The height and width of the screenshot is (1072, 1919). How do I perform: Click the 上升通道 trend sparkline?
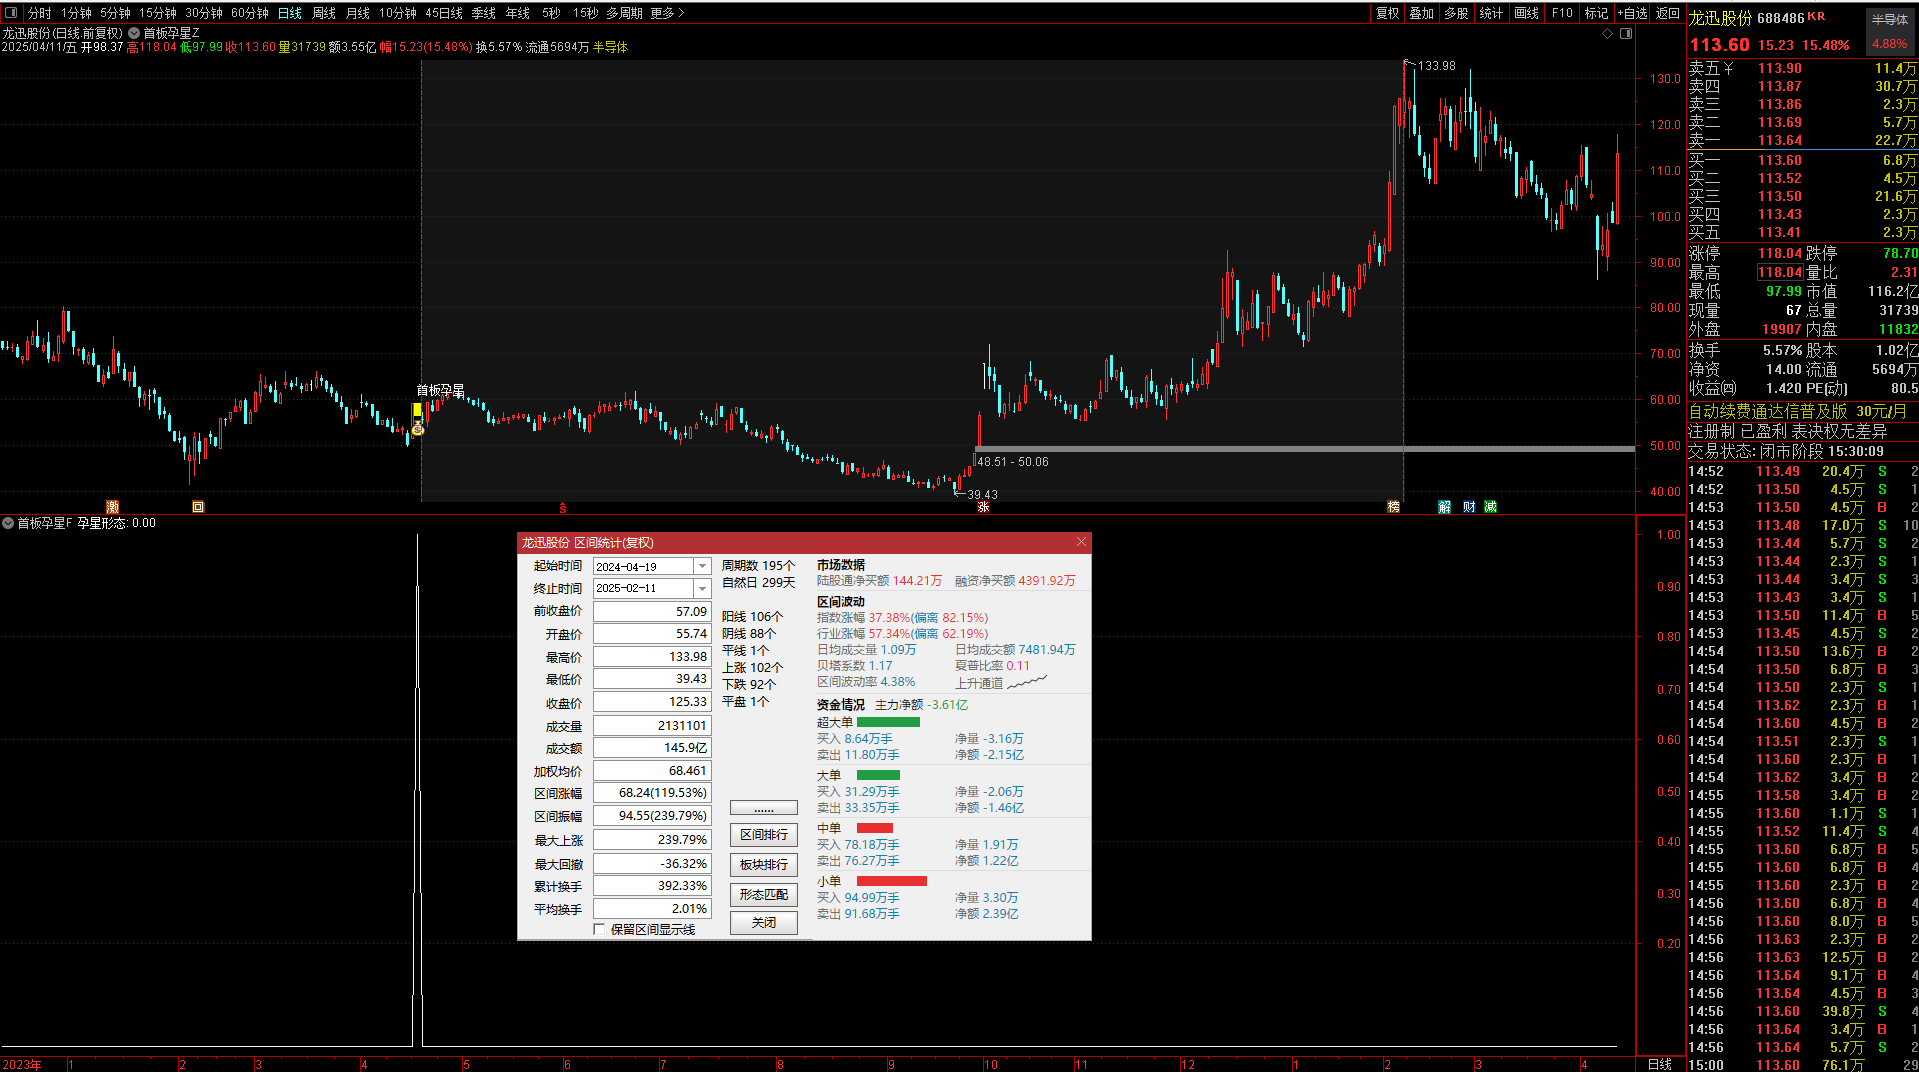tap(1027, 683)
